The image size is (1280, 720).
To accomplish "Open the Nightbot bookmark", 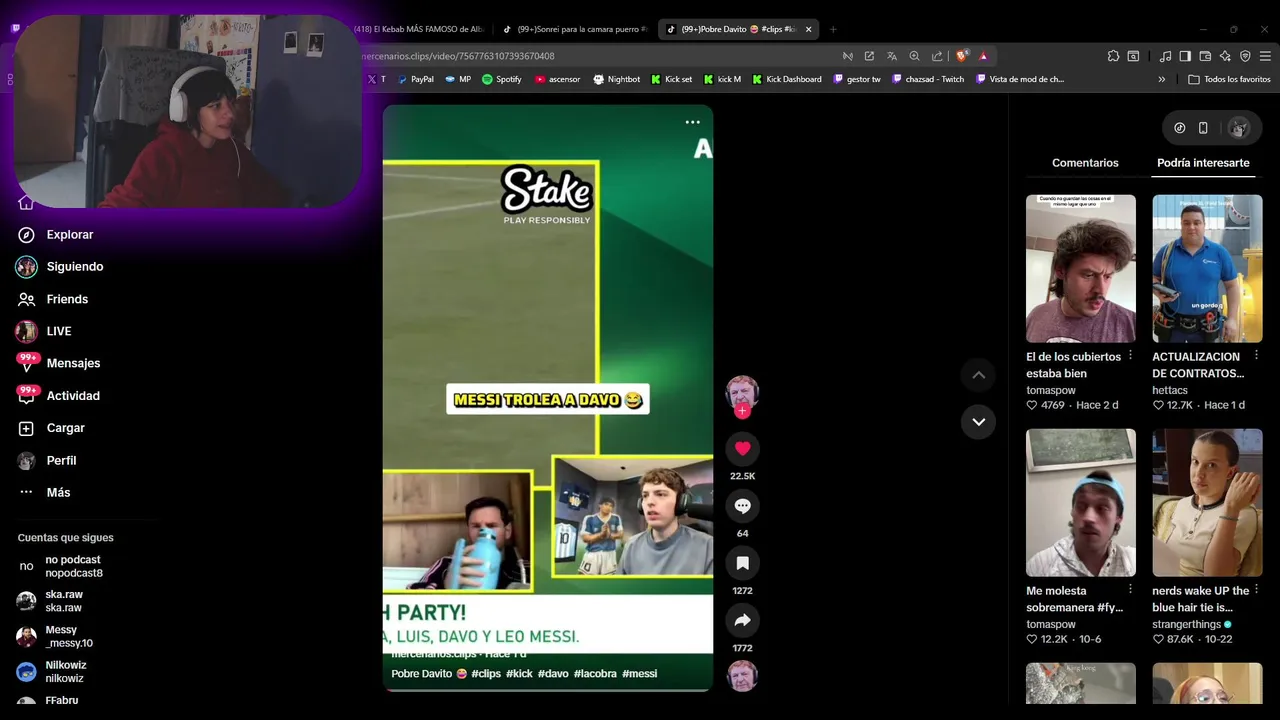I will point(616,79).
